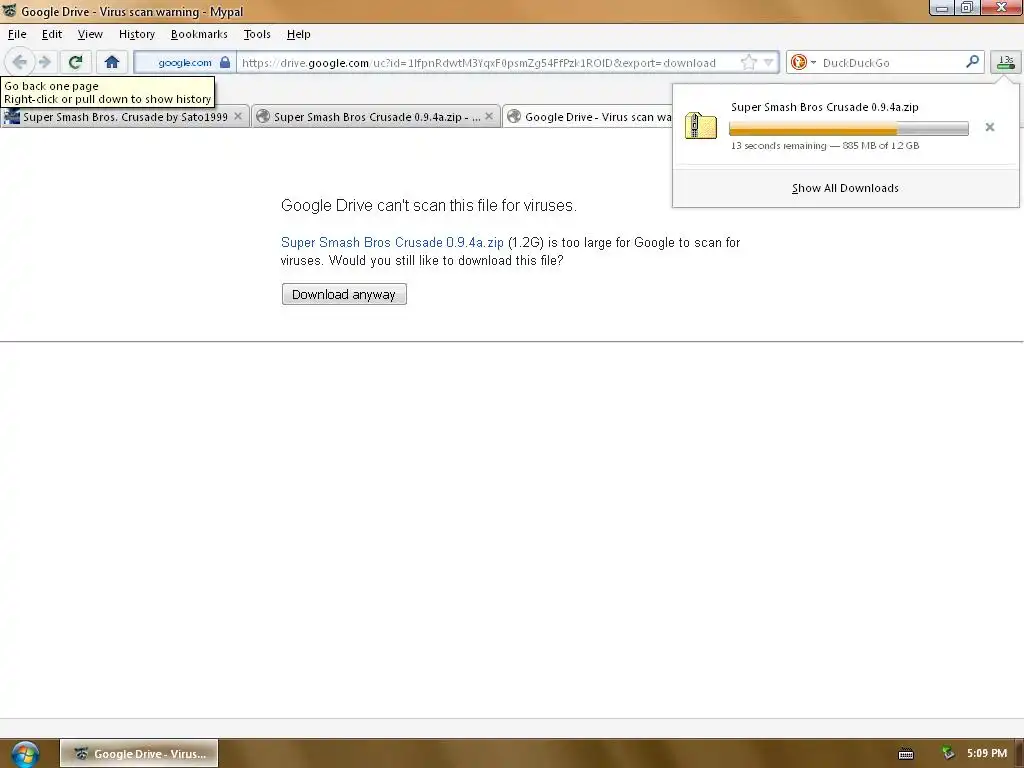Image resolution: width=1024 pixels, height=768 pixels.
Task: Click the Mypal raccoon icon in title bar
Action: (x=9, y=10)
